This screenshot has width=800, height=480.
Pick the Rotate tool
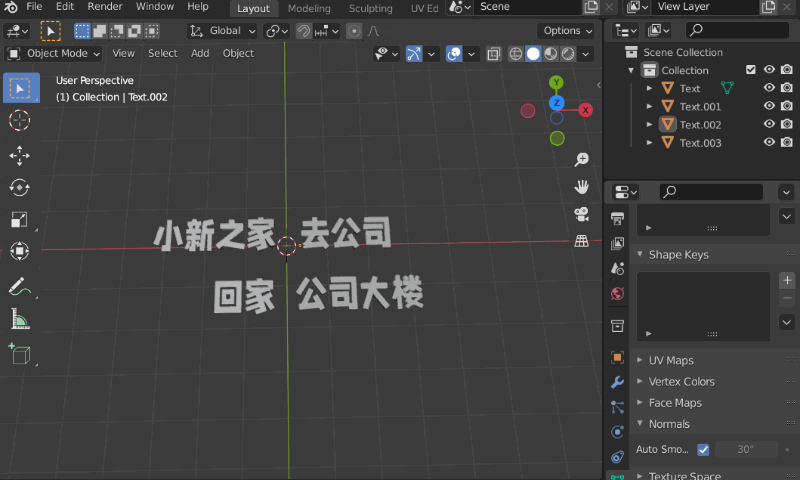point(19,188)
